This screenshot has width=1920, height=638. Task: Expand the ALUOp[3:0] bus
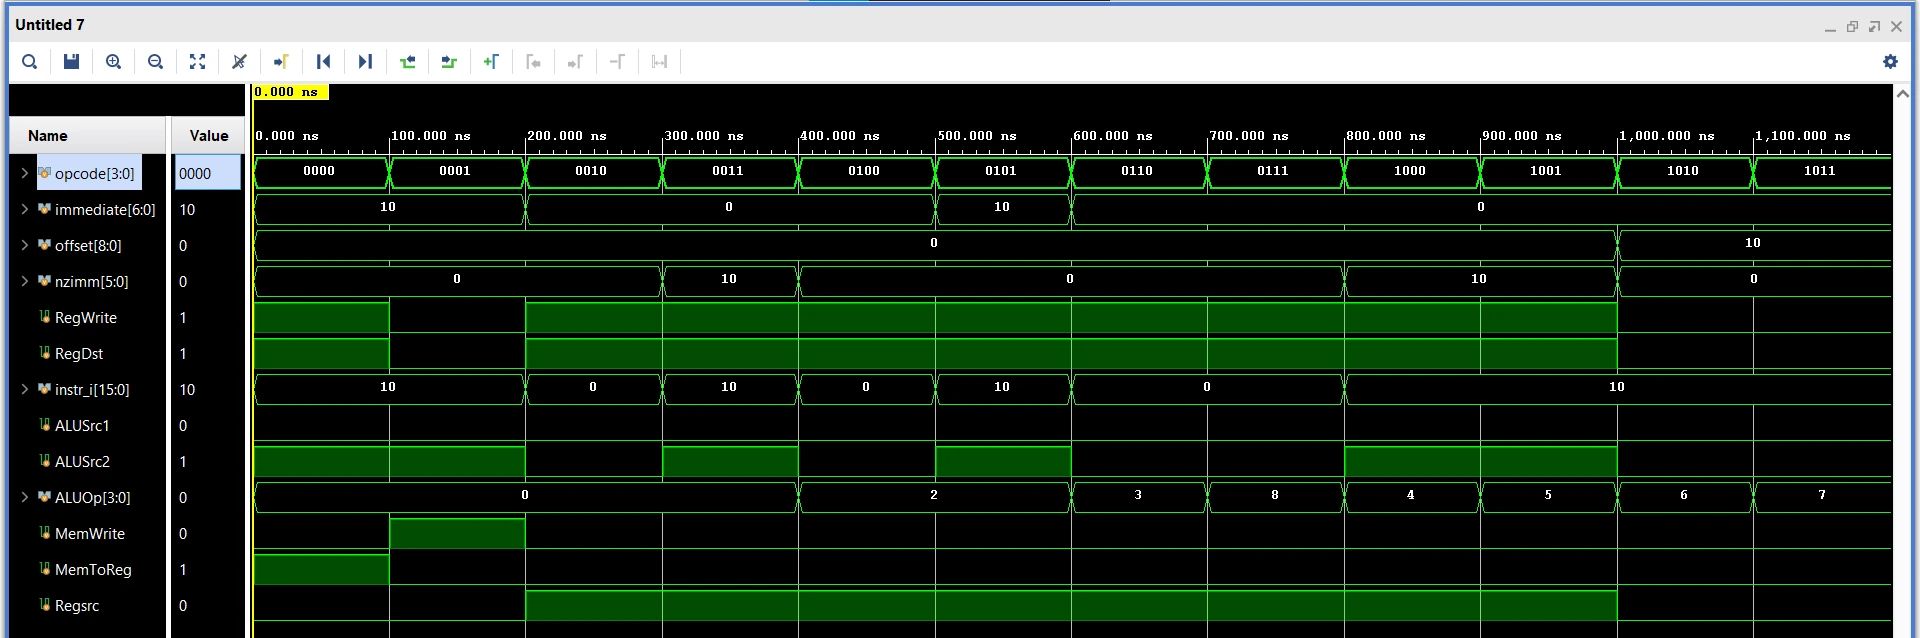pyautogui.click(x=25, y=498)
